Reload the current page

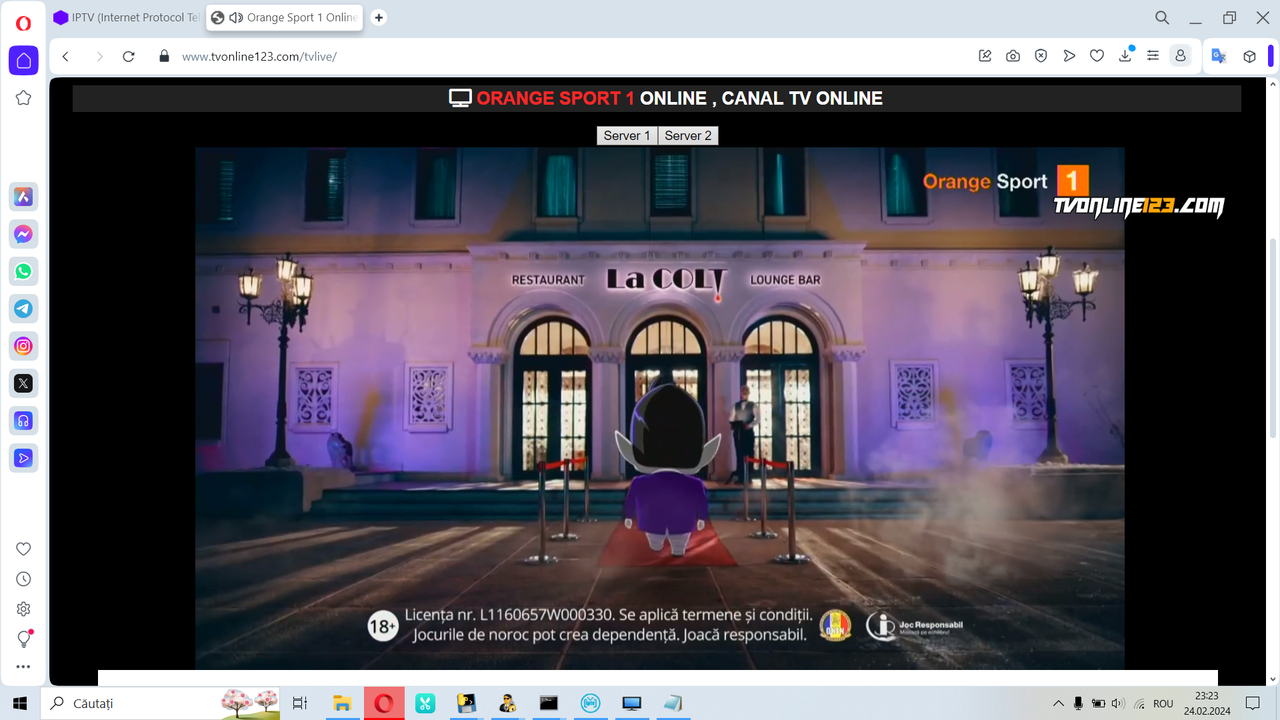tap(129, 56)
